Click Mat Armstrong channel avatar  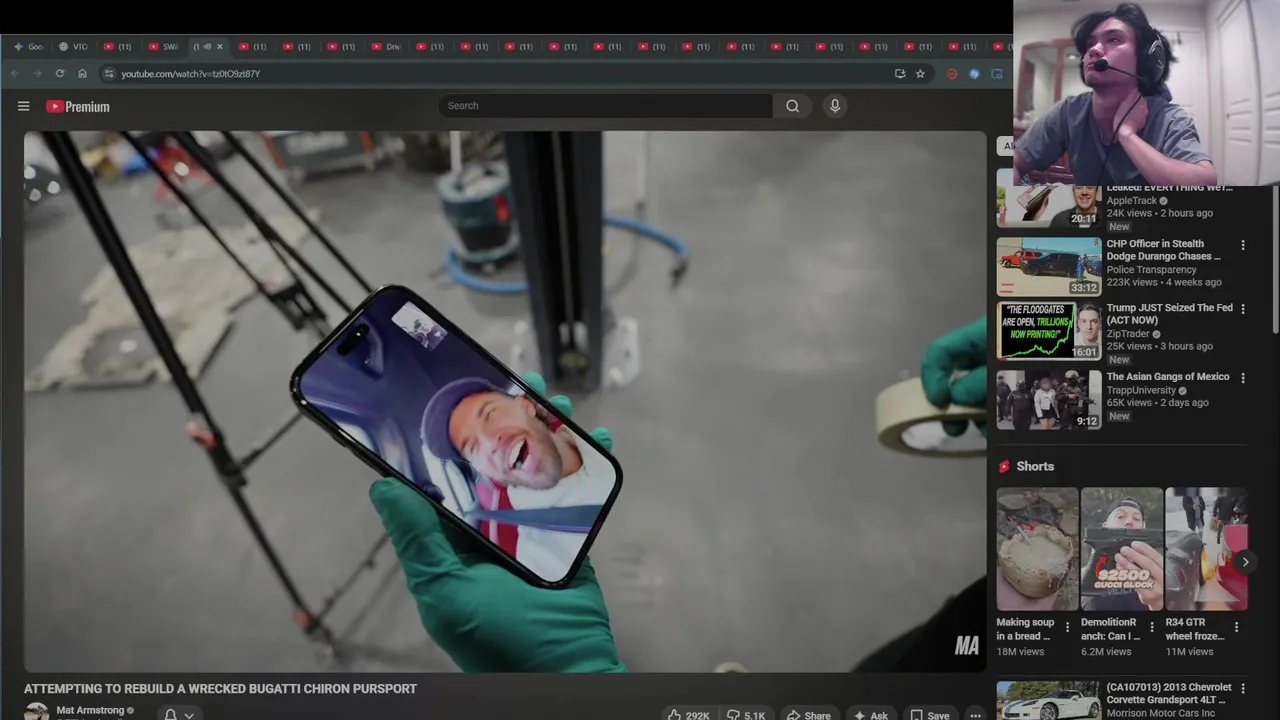tap(36, 712)
